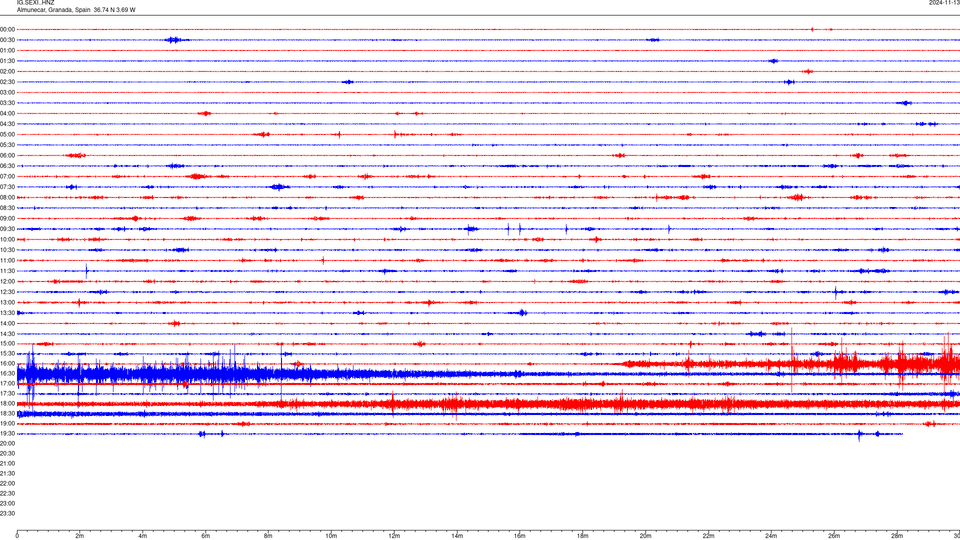Click the 01:30 time row label
Screen dimensions: 960x540
tap(7, 61)
